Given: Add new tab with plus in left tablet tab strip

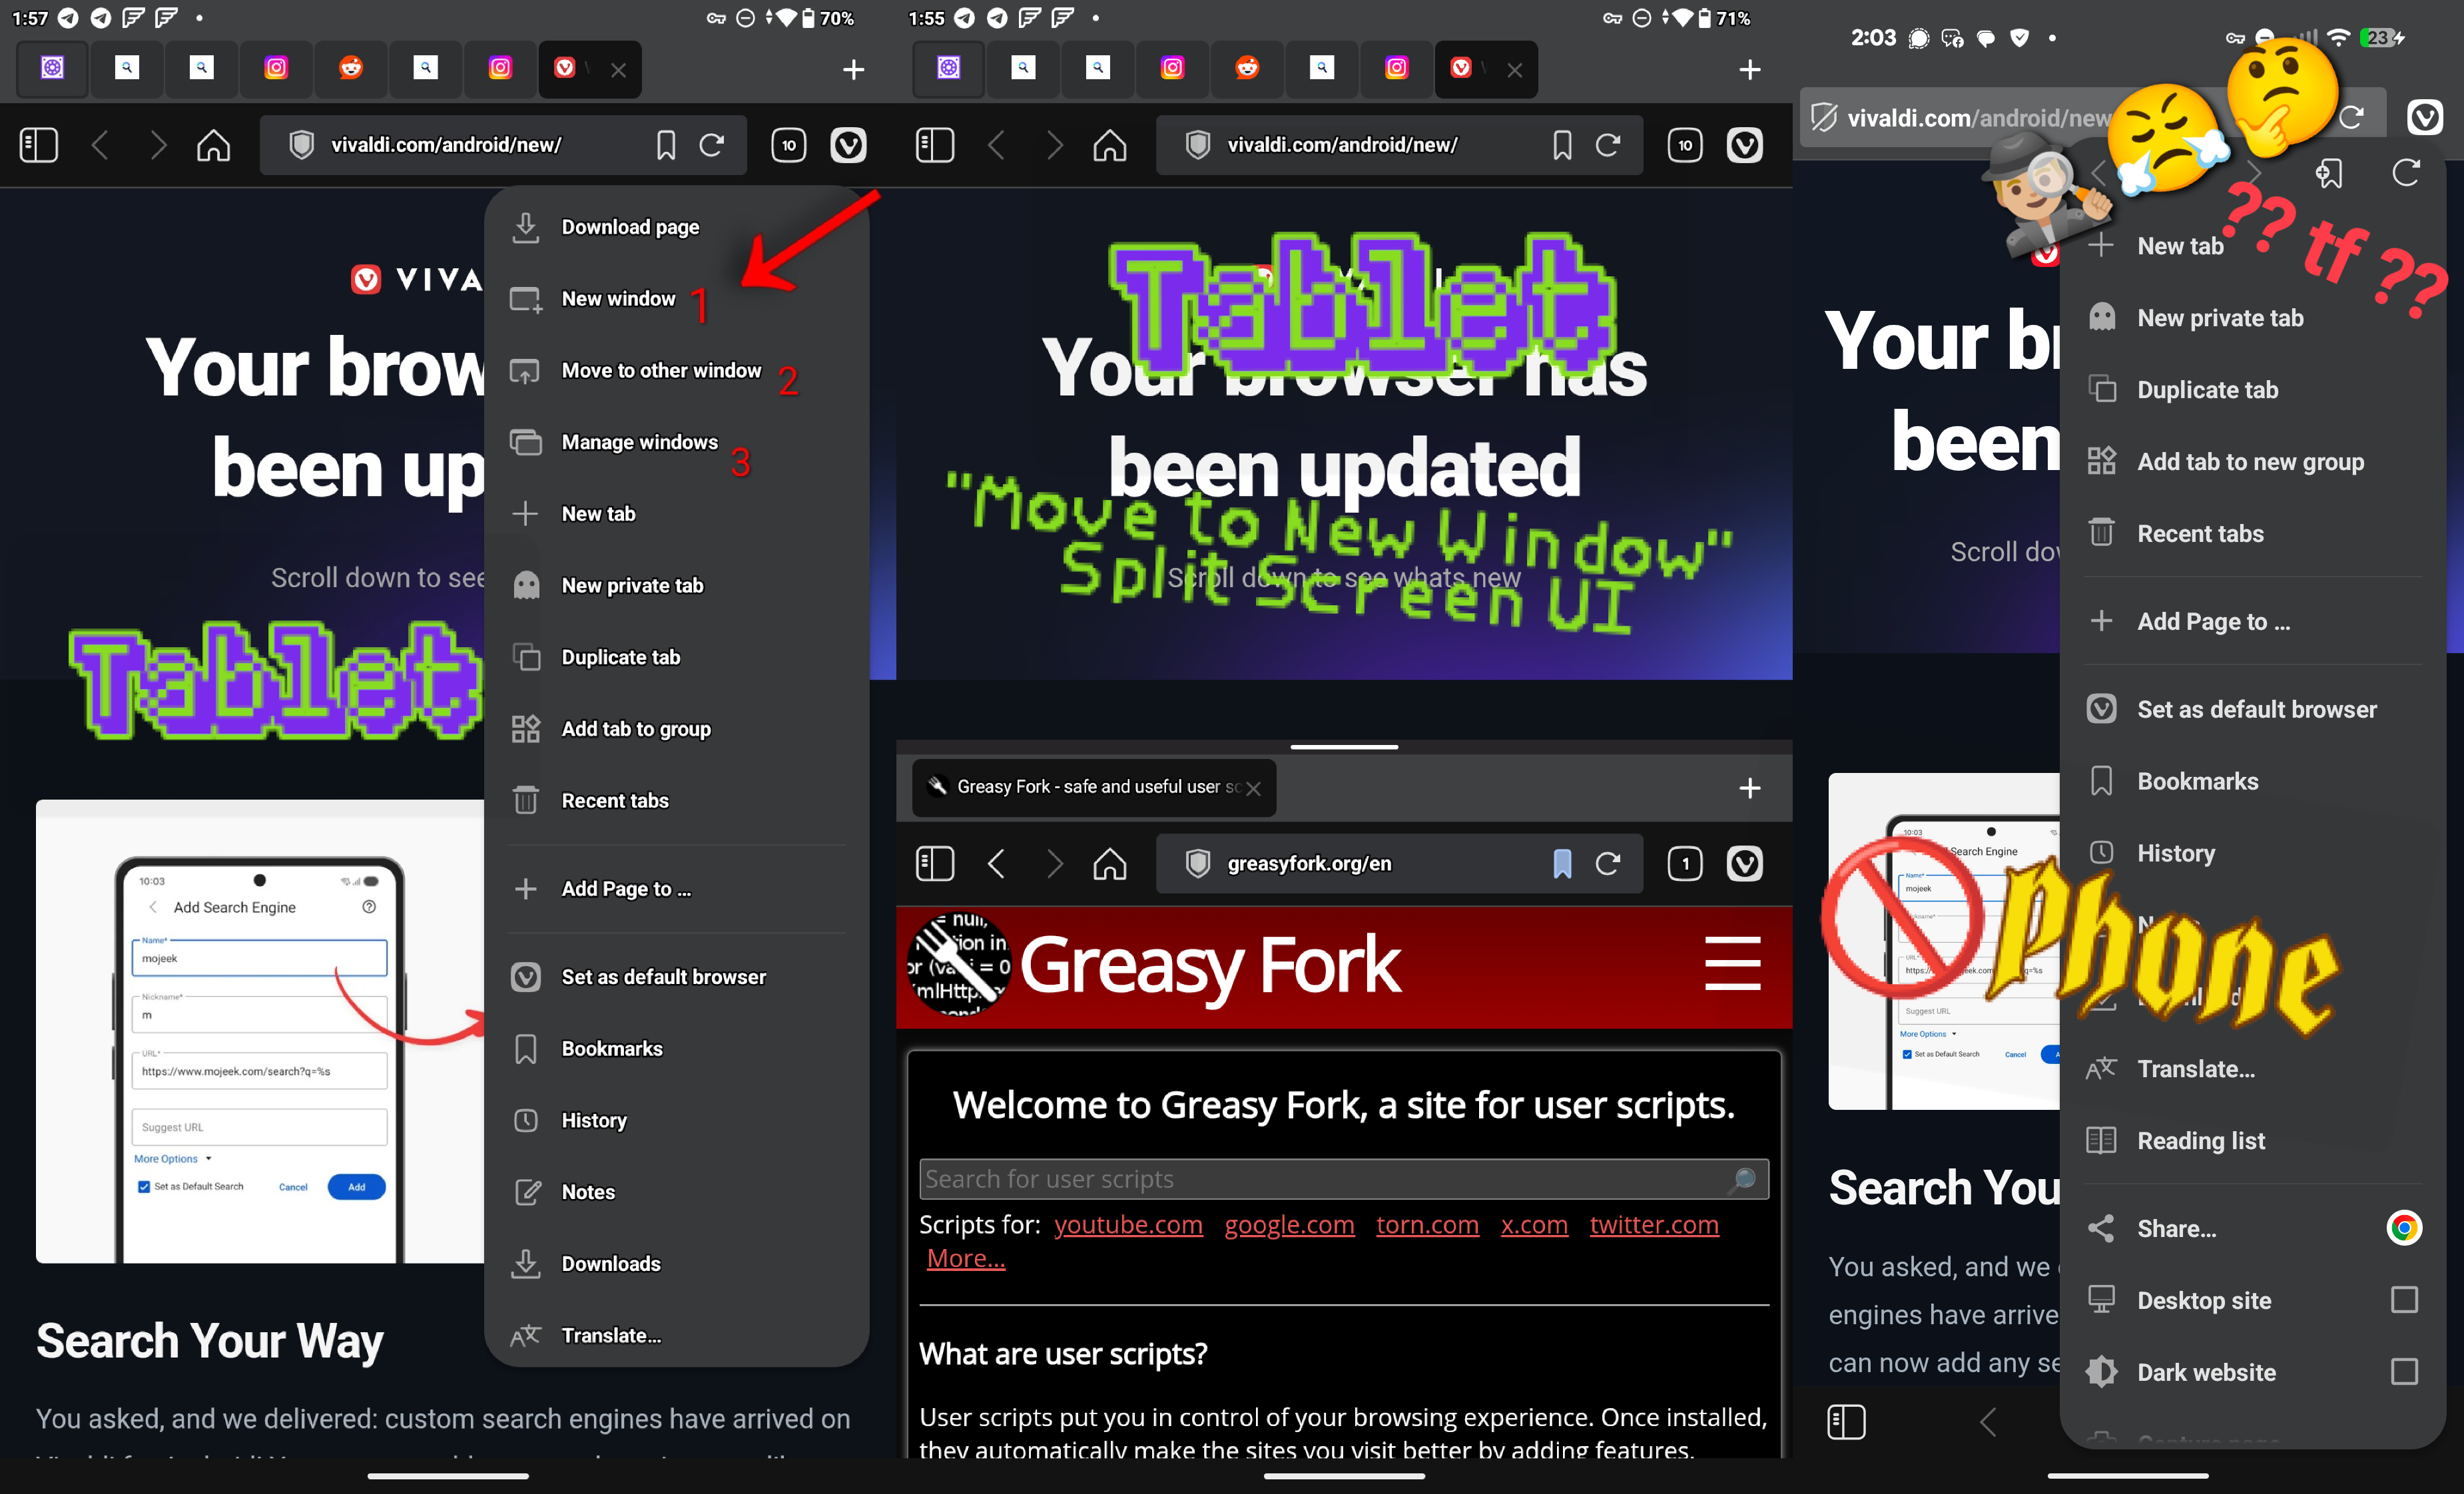Looking at the screenshot, I should coord(853,70).
